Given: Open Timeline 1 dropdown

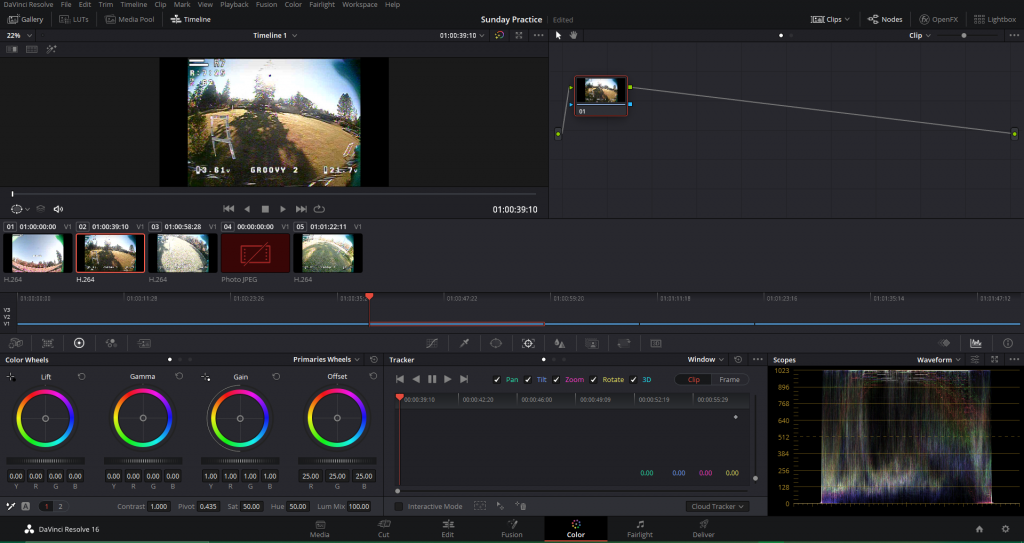Looking at the screenshot, I should pos(275,35).
